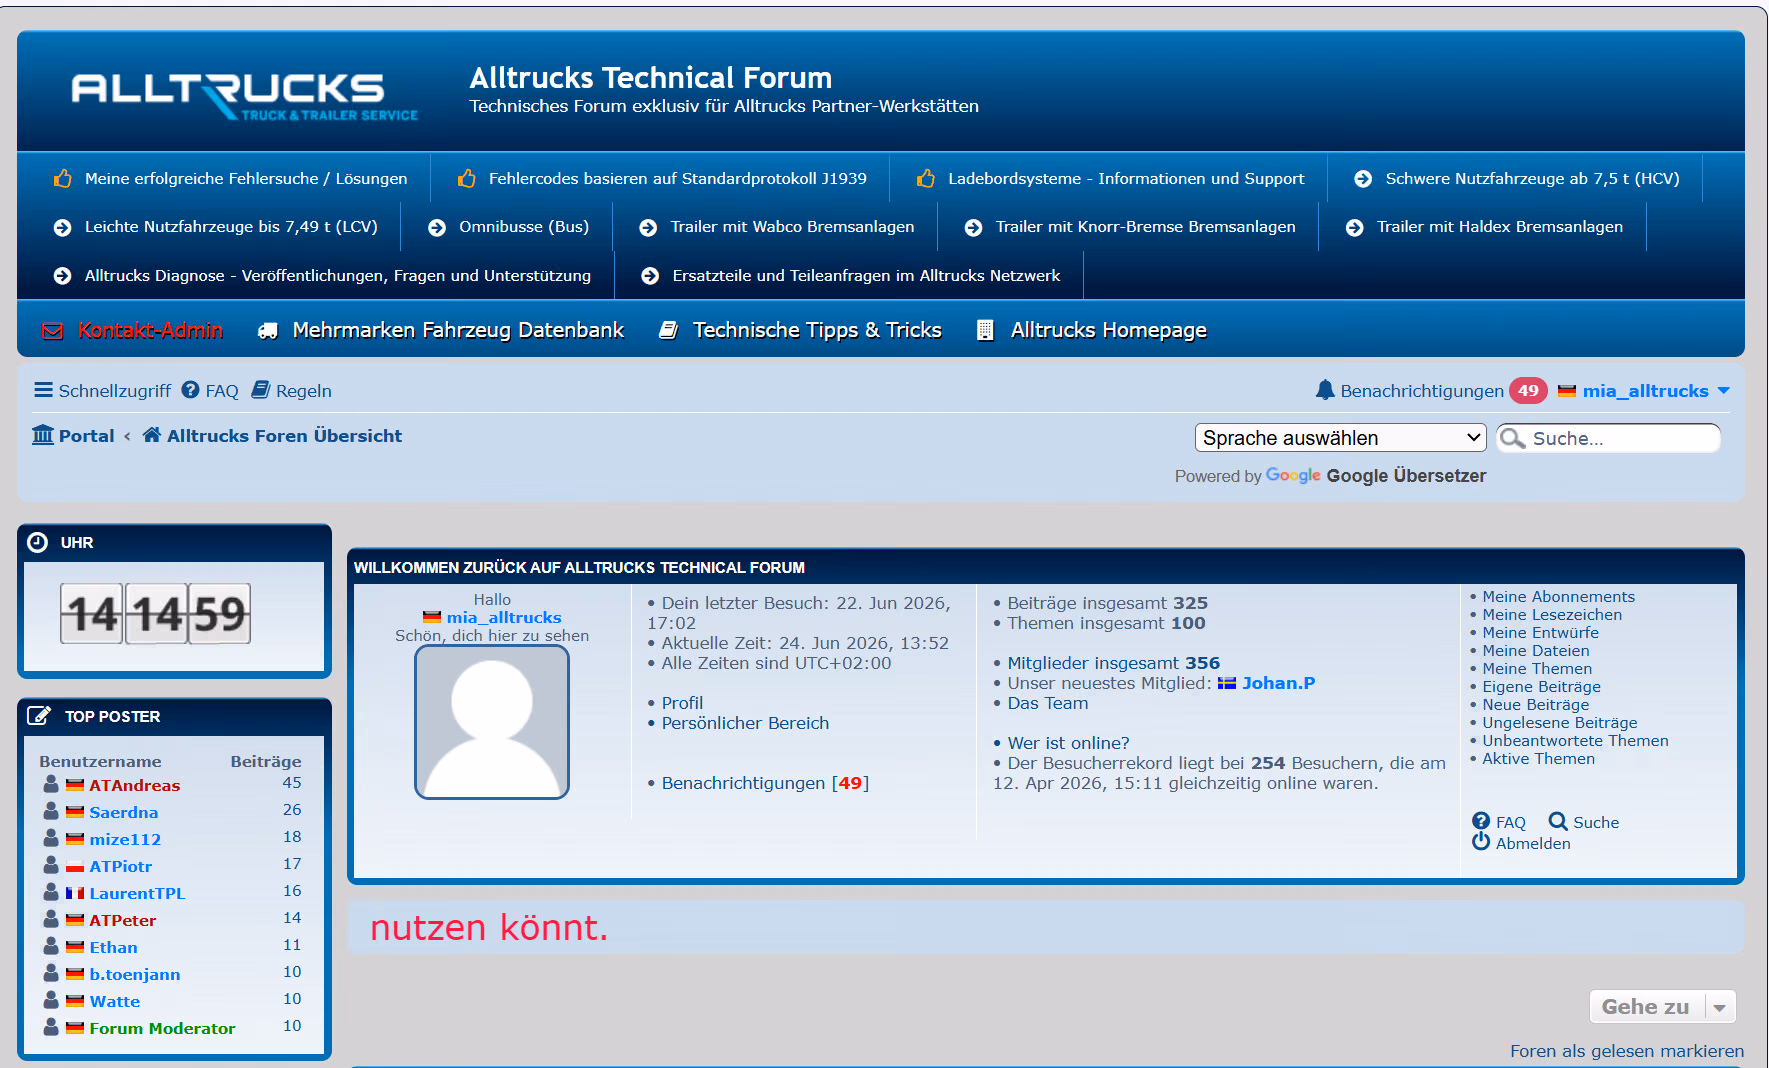Open Meine Lesezeichen link
1769x1068 pixels.
[x=1552, y=615]
